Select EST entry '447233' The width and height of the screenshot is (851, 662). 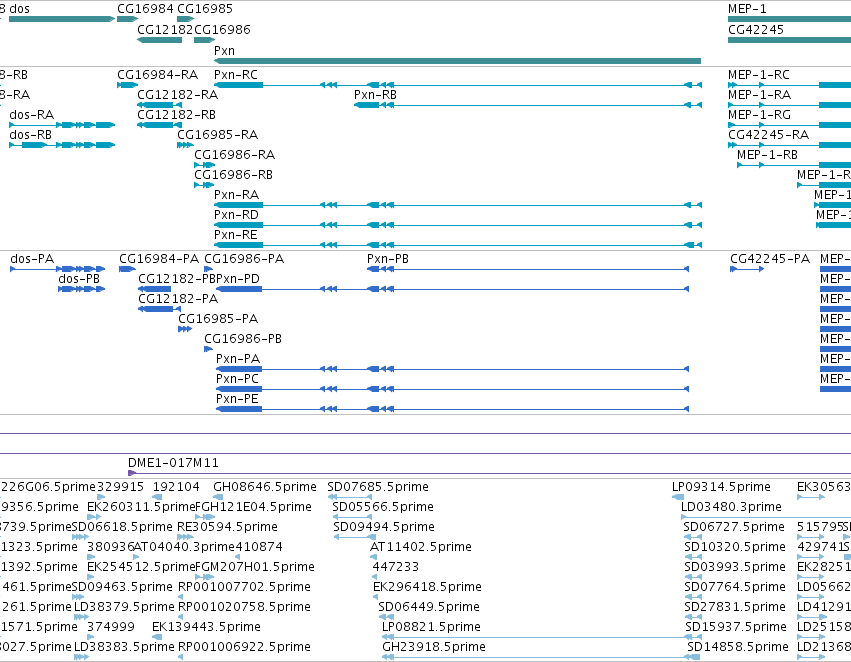point(396,567)
